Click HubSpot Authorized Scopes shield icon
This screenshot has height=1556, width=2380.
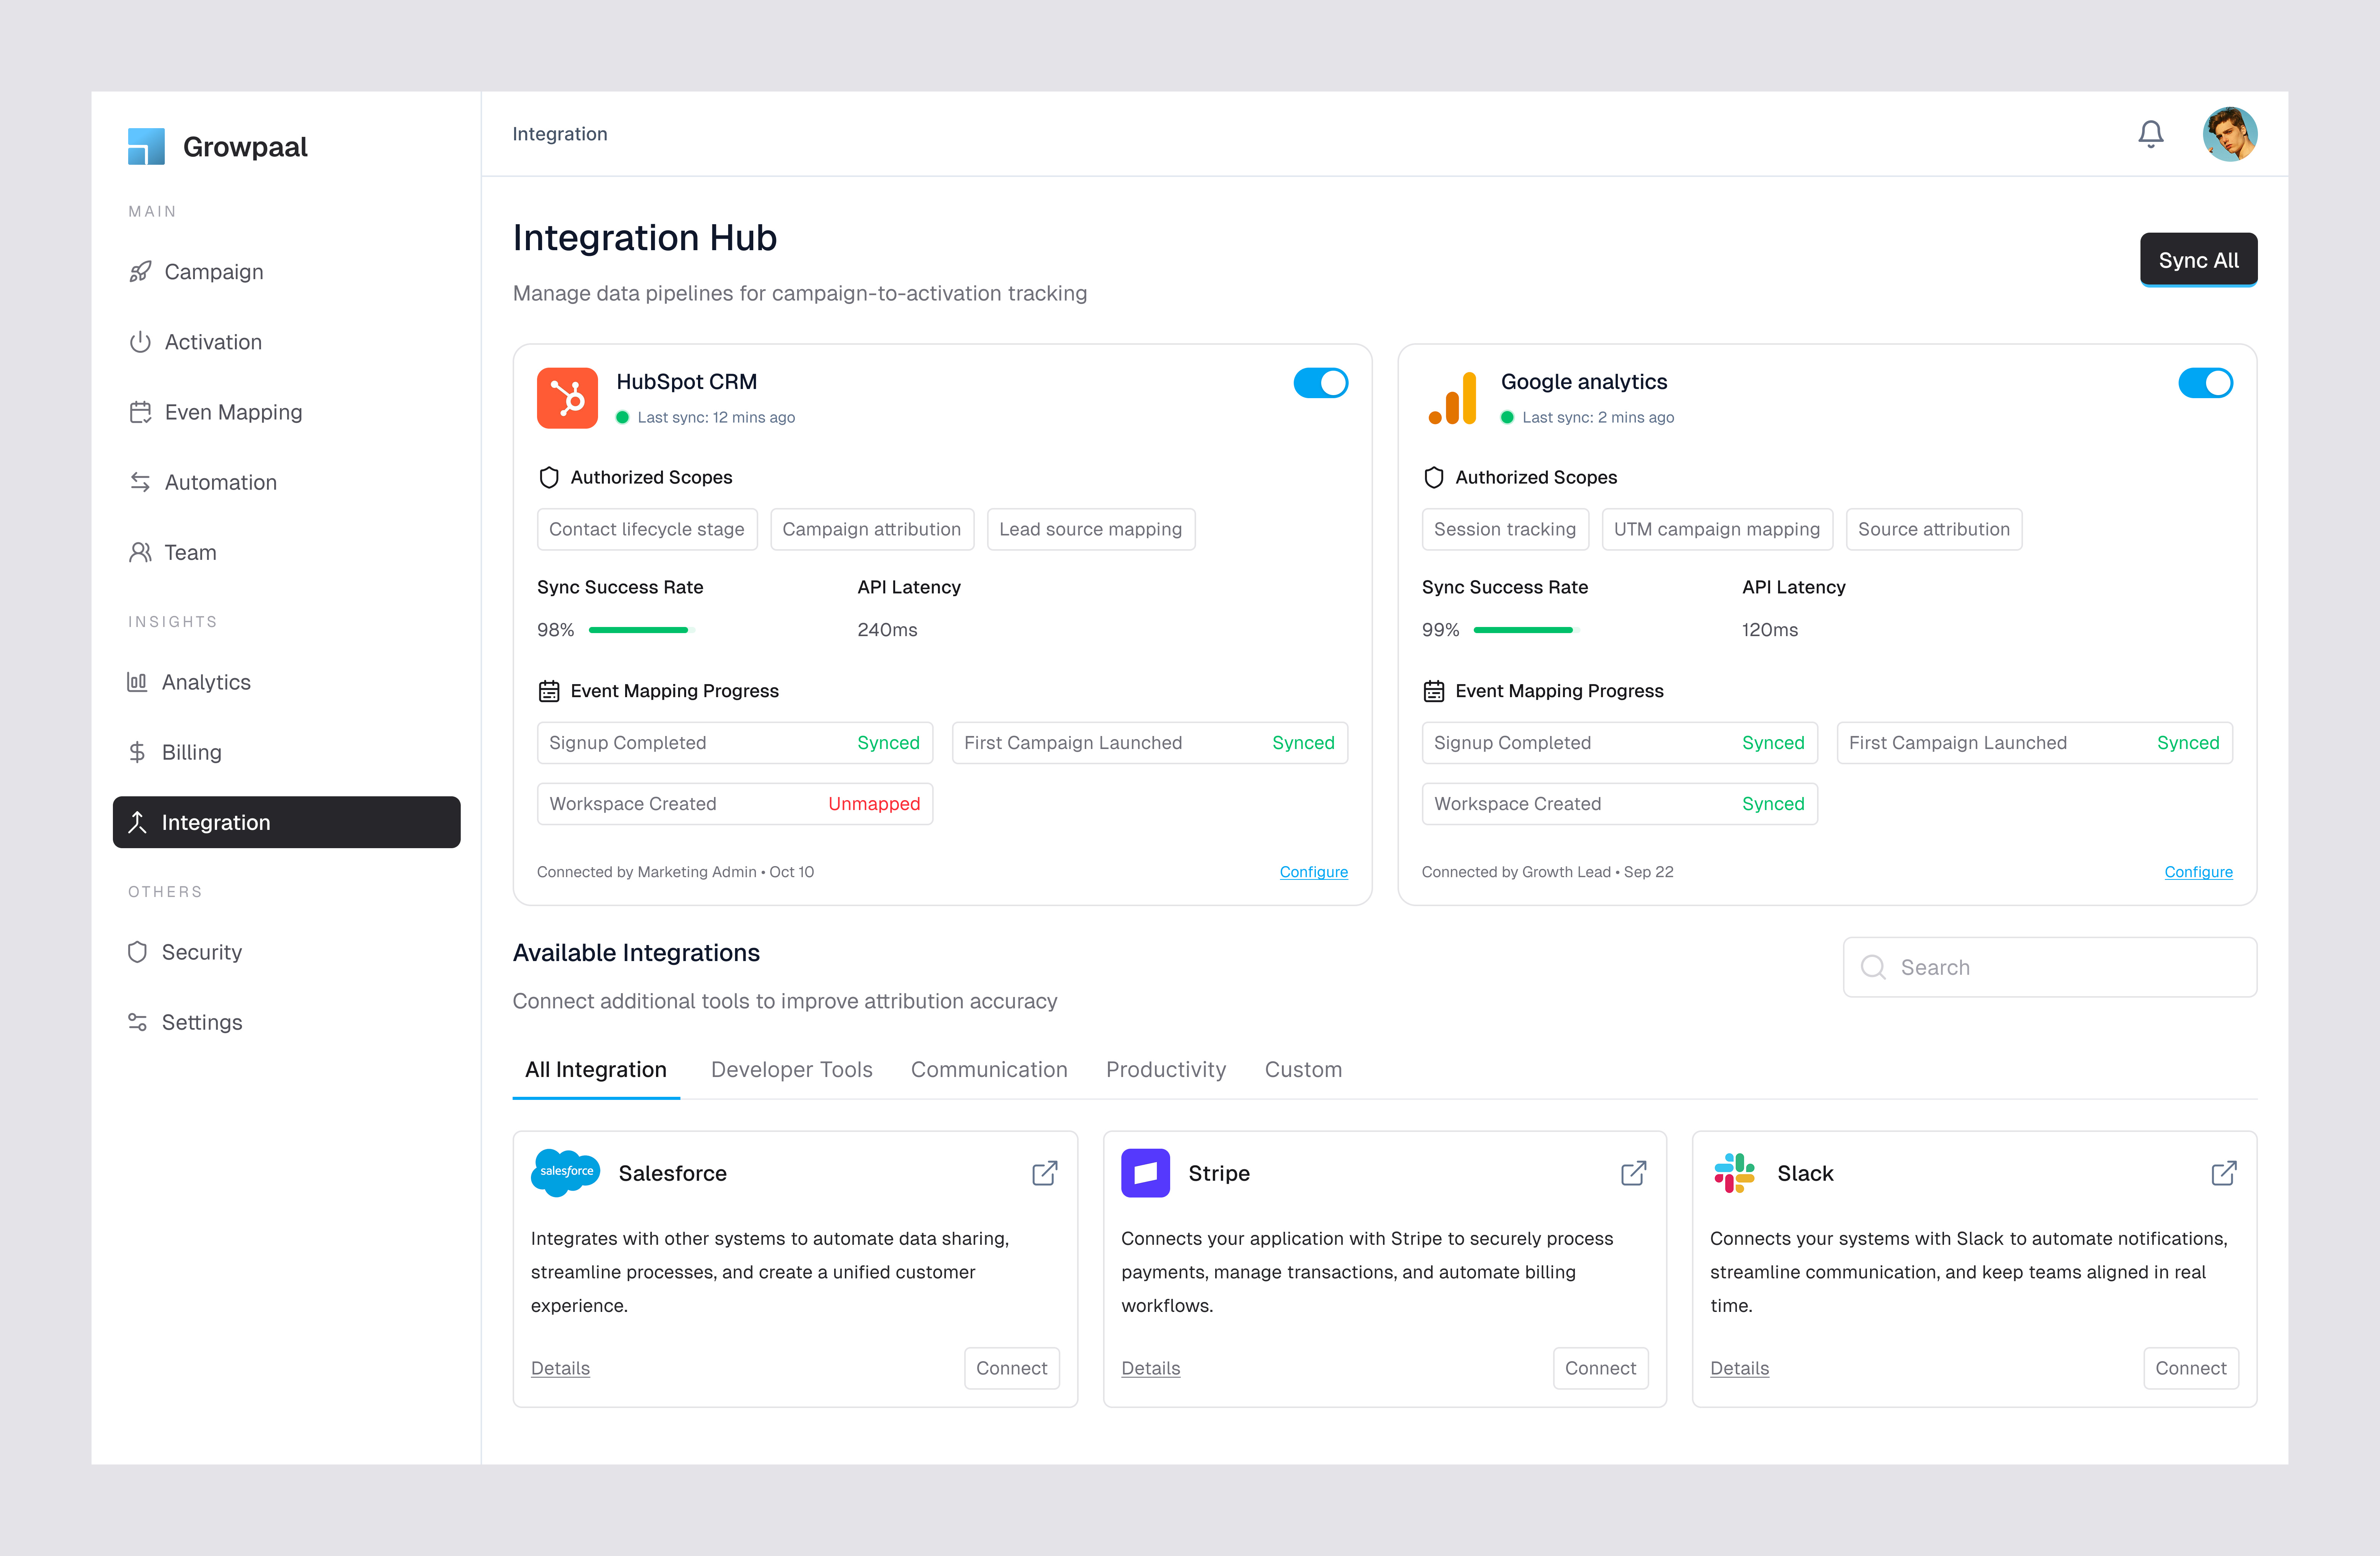tap(549, 478)
